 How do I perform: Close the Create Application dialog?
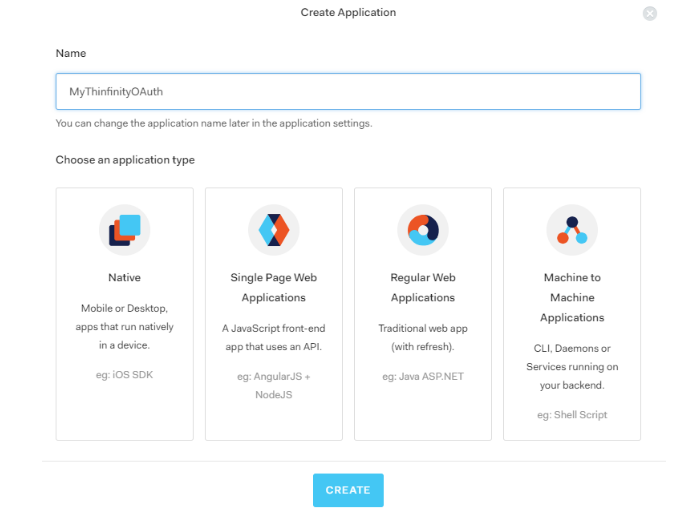click(x=650, y=13)
